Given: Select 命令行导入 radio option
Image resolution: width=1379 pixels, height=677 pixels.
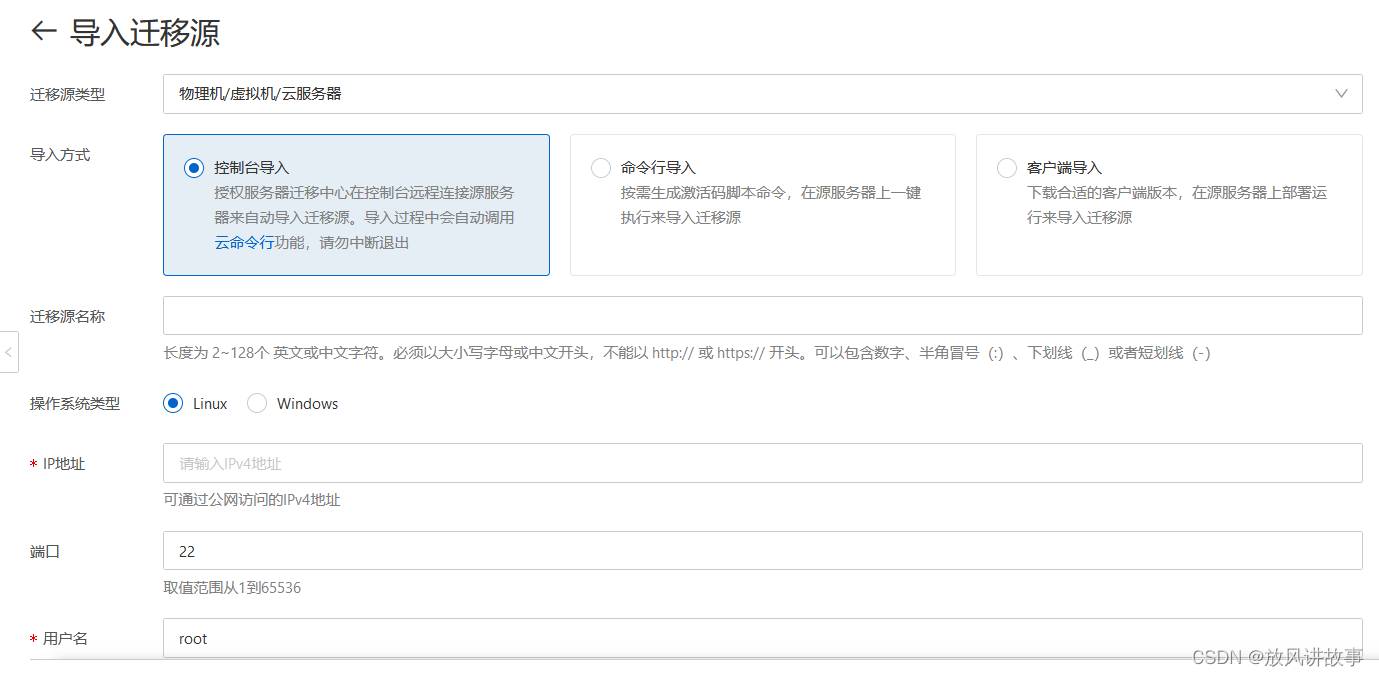Looking at the screenshot, I should point(601,168).
